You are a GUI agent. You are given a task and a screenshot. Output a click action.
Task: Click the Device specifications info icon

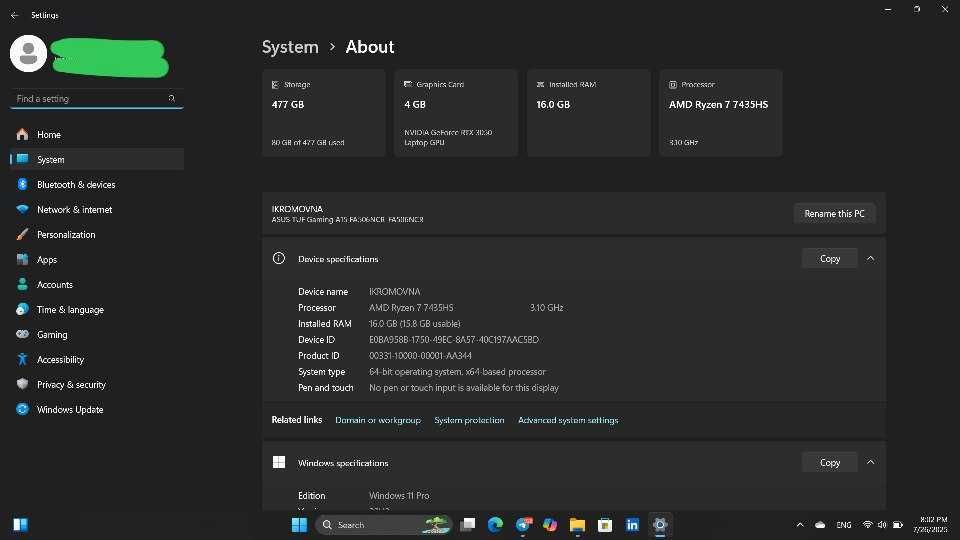[x=279, y=258]
